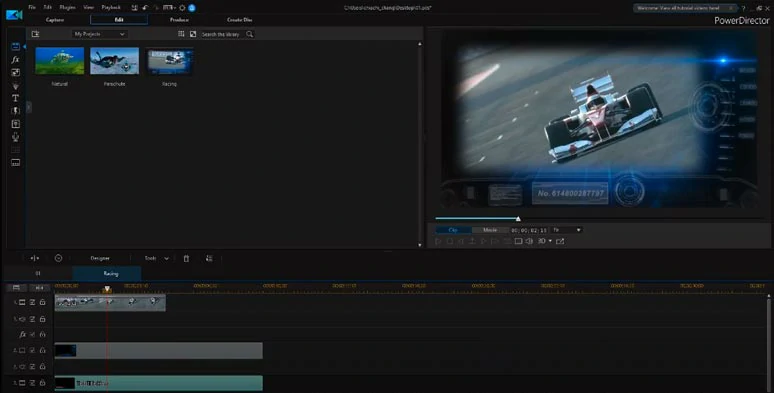Toggle lock on audio track 1

click(42, 319)
